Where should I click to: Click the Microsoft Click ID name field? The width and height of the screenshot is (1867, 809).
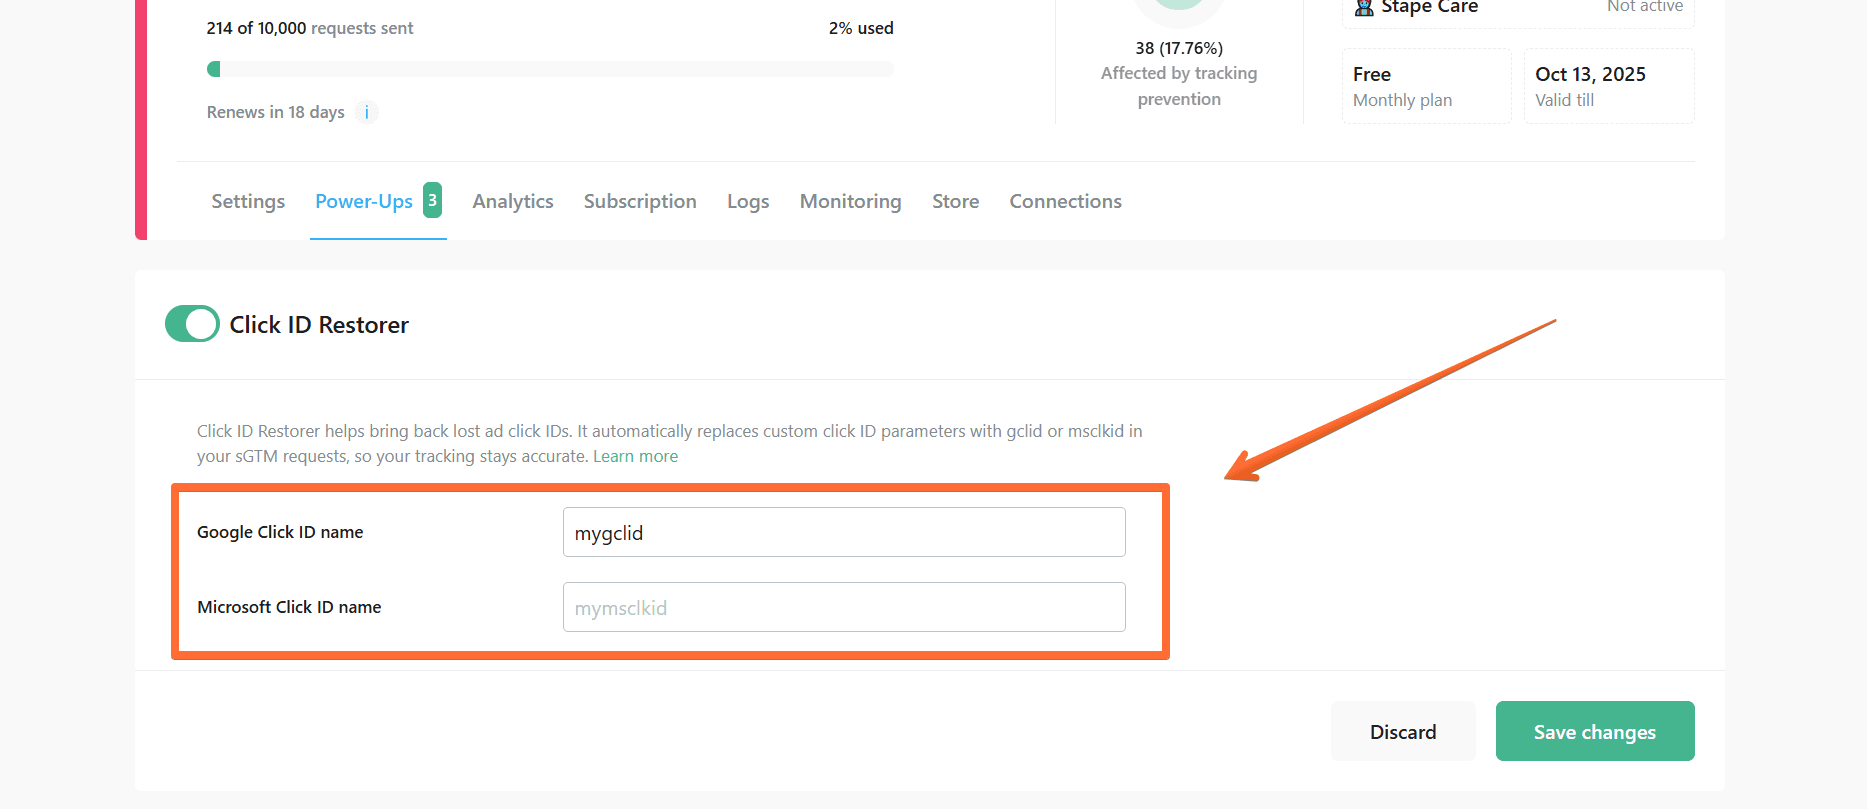tap(843, 607)
